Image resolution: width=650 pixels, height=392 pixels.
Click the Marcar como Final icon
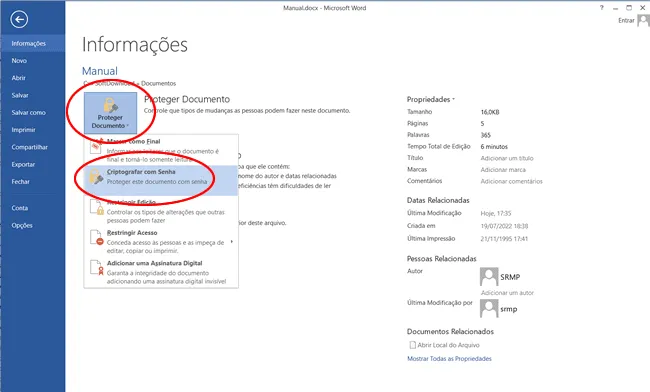pyautogui.click(x=97, y=146)
